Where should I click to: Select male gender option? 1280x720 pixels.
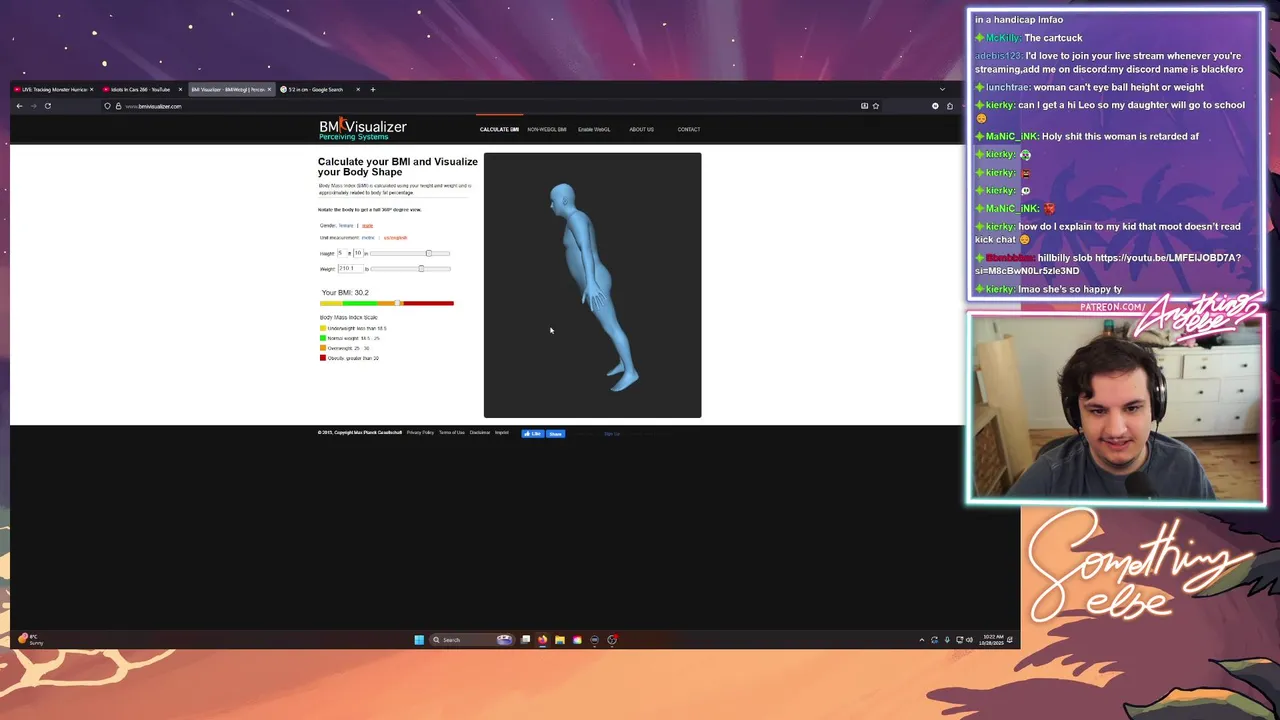[x=367, y=225]
